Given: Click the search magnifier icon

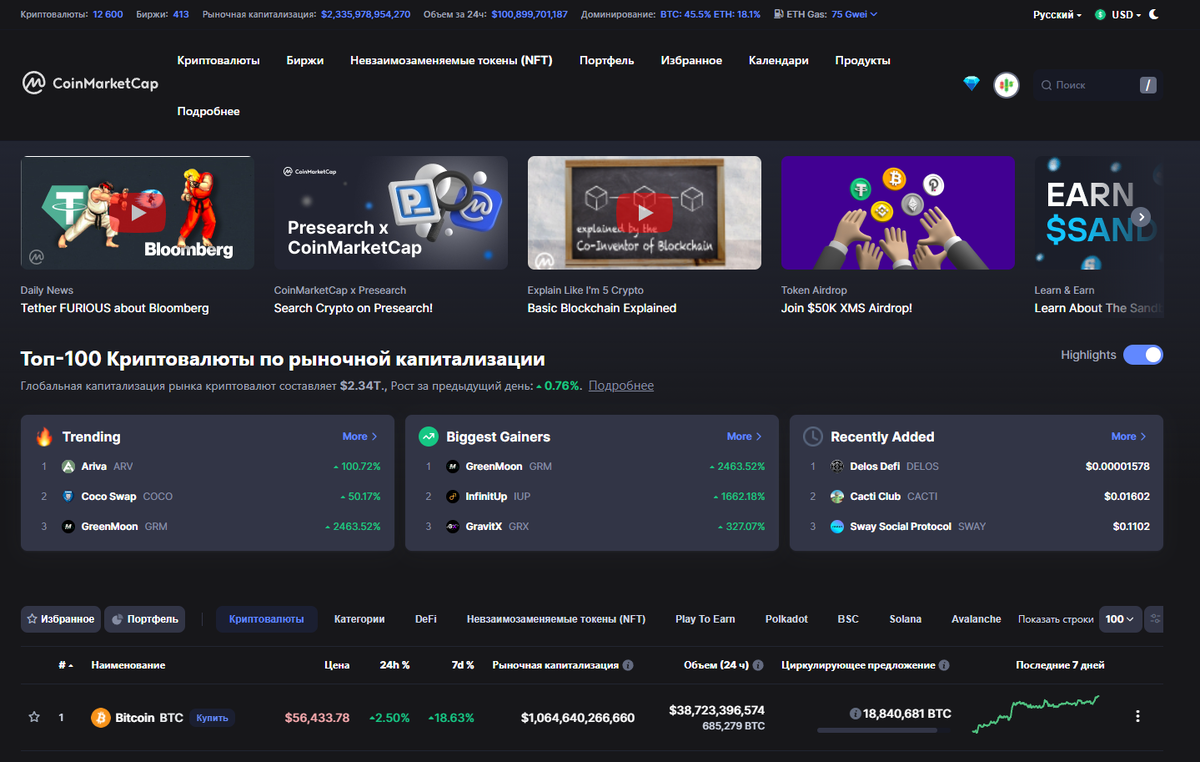Looking at the screenshot, I should [x=1046, y=85].
